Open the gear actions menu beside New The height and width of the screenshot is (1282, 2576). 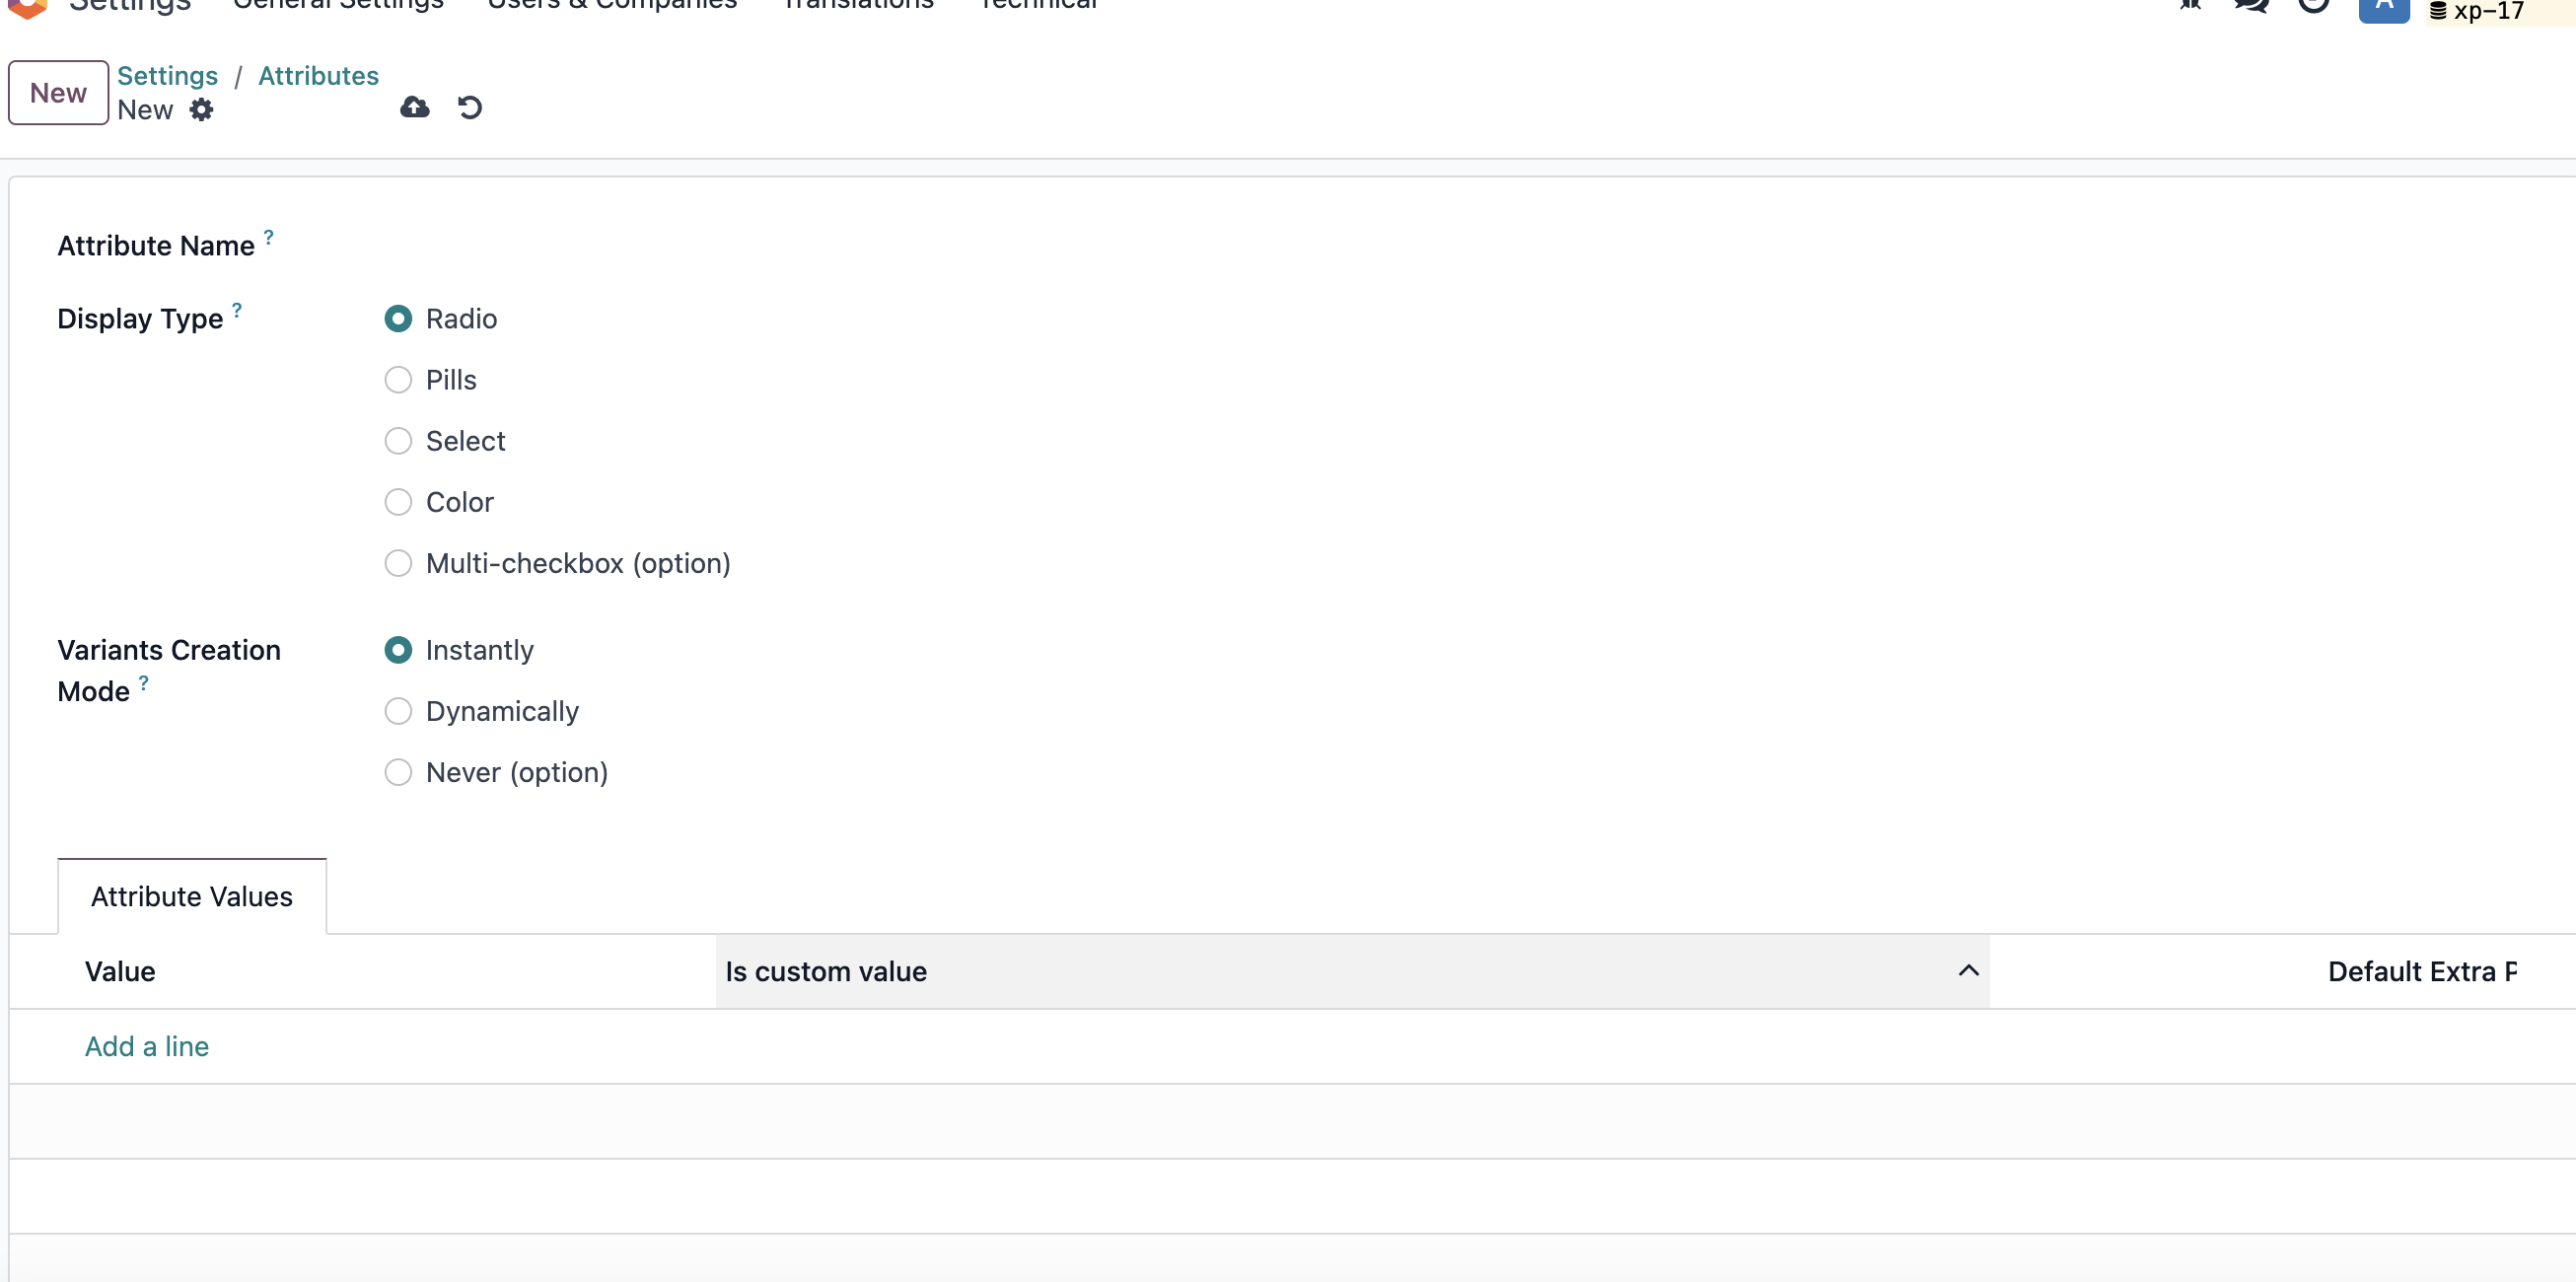coord(201,109)
